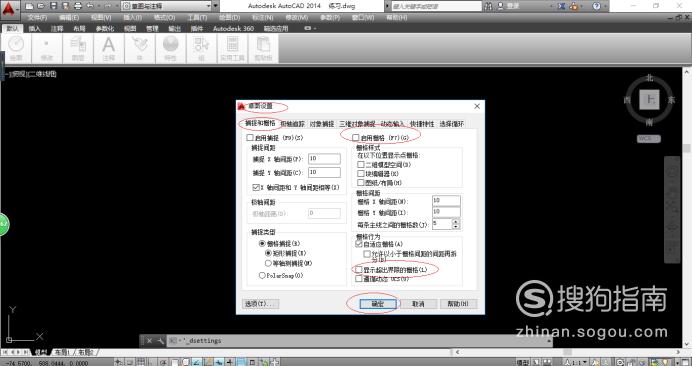Select the PolarSnap radio button
This screenshot has width=692, height=366.
262,275
